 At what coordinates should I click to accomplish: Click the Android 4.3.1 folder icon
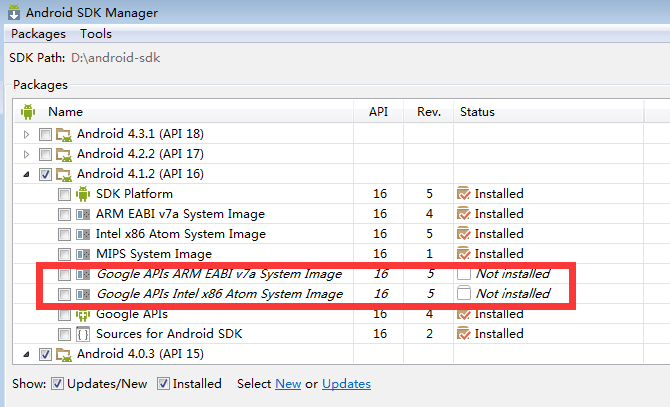point(64,134)
